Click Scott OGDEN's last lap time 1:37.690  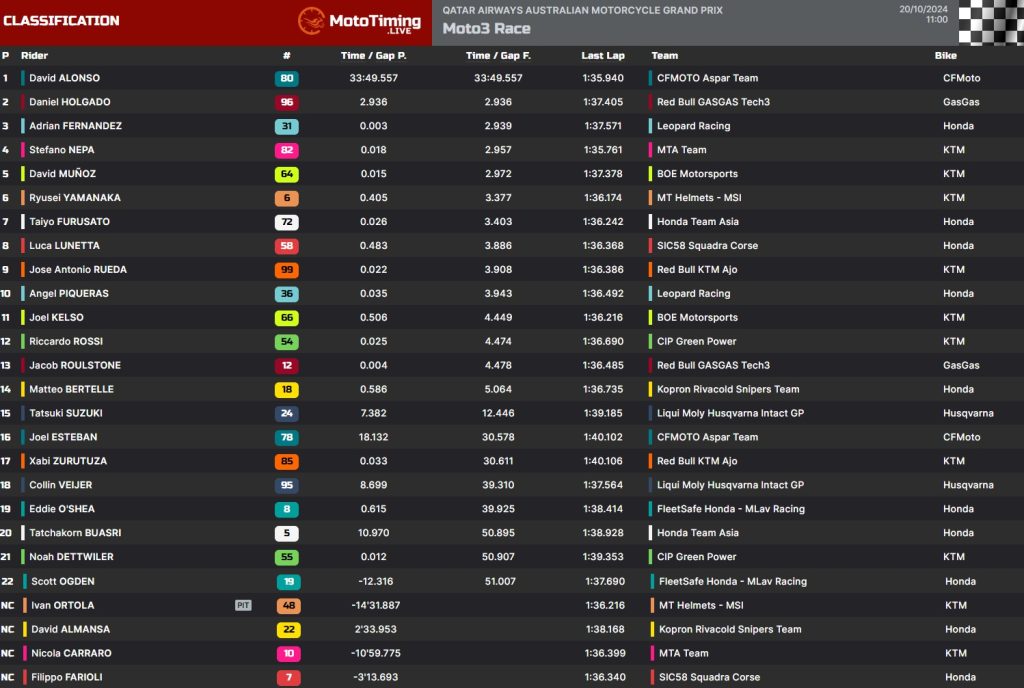tap(604, 581)
